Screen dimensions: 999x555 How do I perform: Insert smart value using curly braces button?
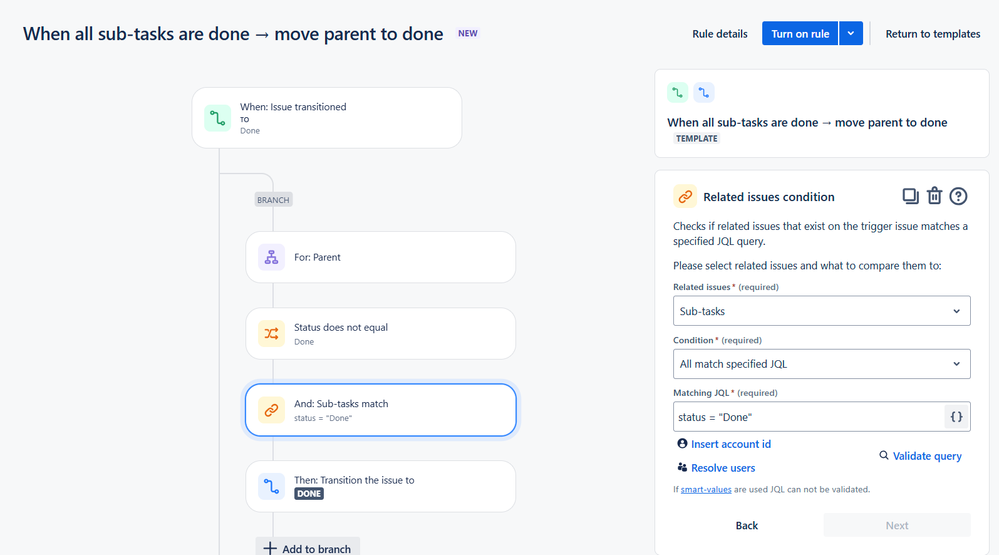point(956,417)
